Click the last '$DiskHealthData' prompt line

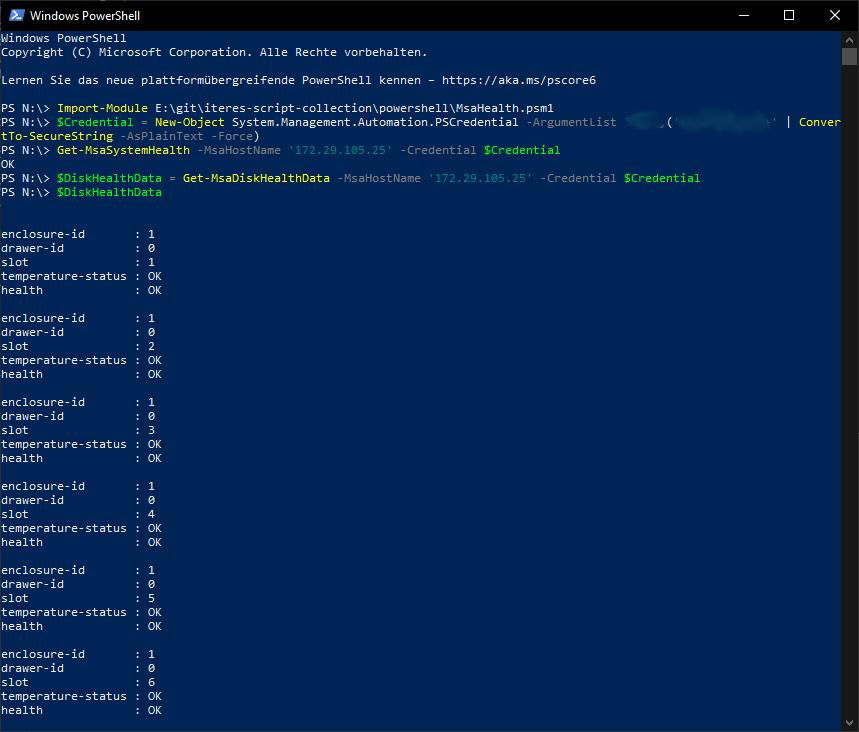point(81,192)
